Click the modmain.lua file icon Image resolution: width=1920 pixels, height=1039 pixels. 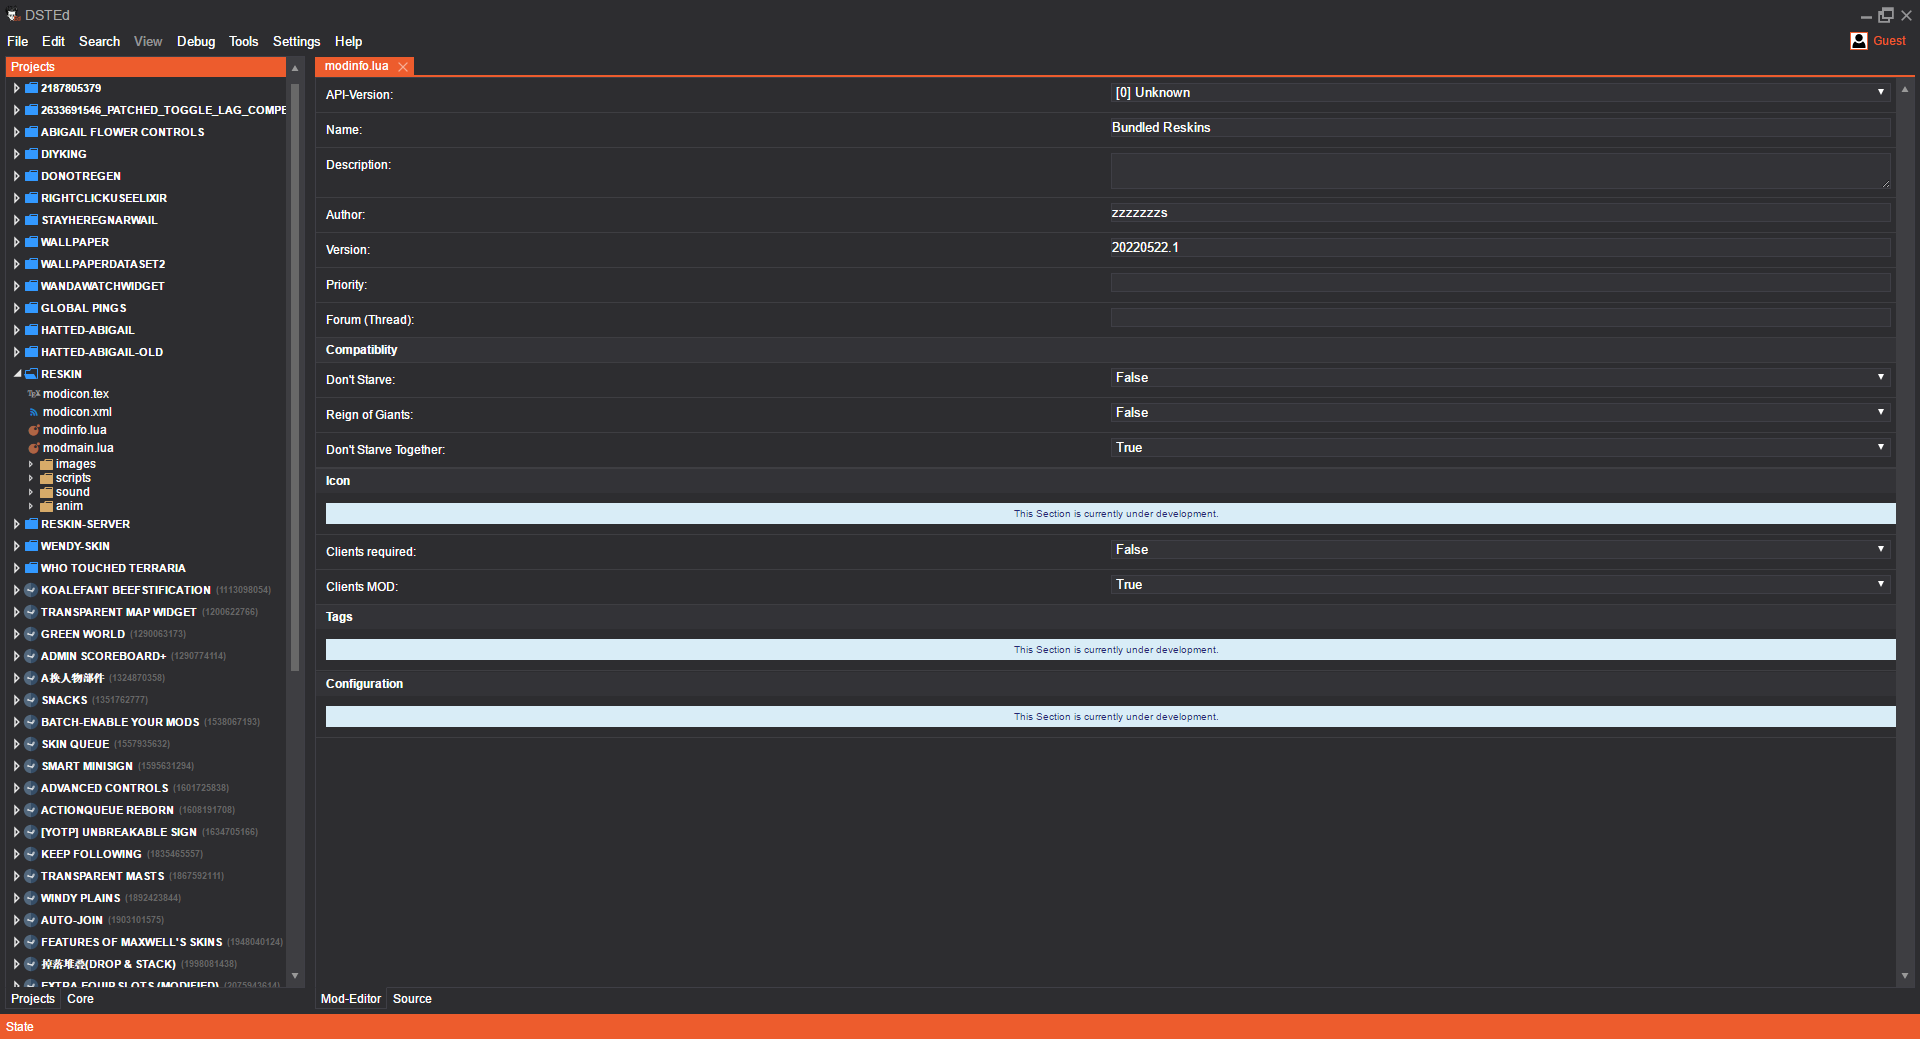33,448
